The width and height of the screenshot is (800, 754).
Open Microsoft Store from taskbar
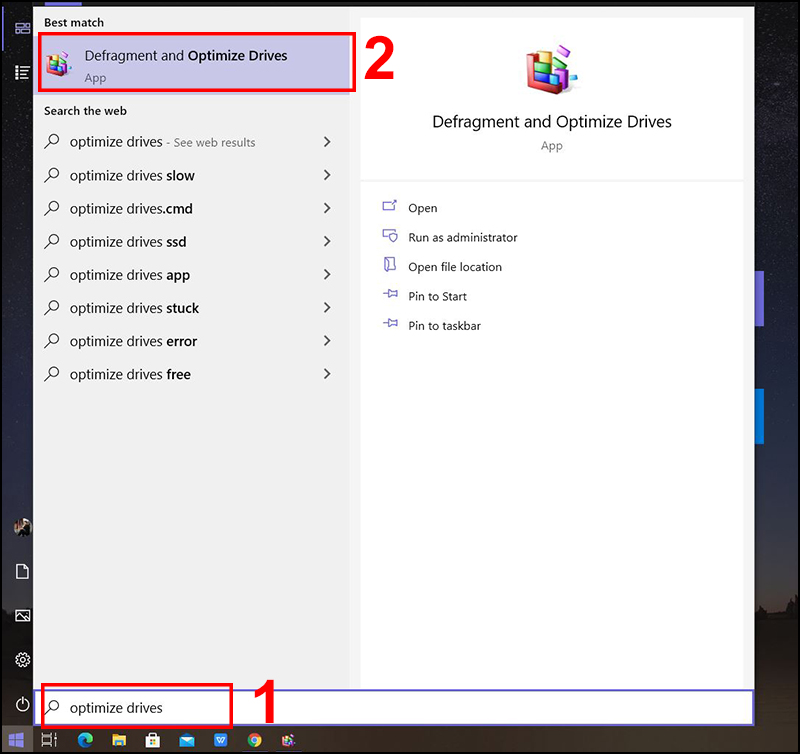click(x=153, y=740)
